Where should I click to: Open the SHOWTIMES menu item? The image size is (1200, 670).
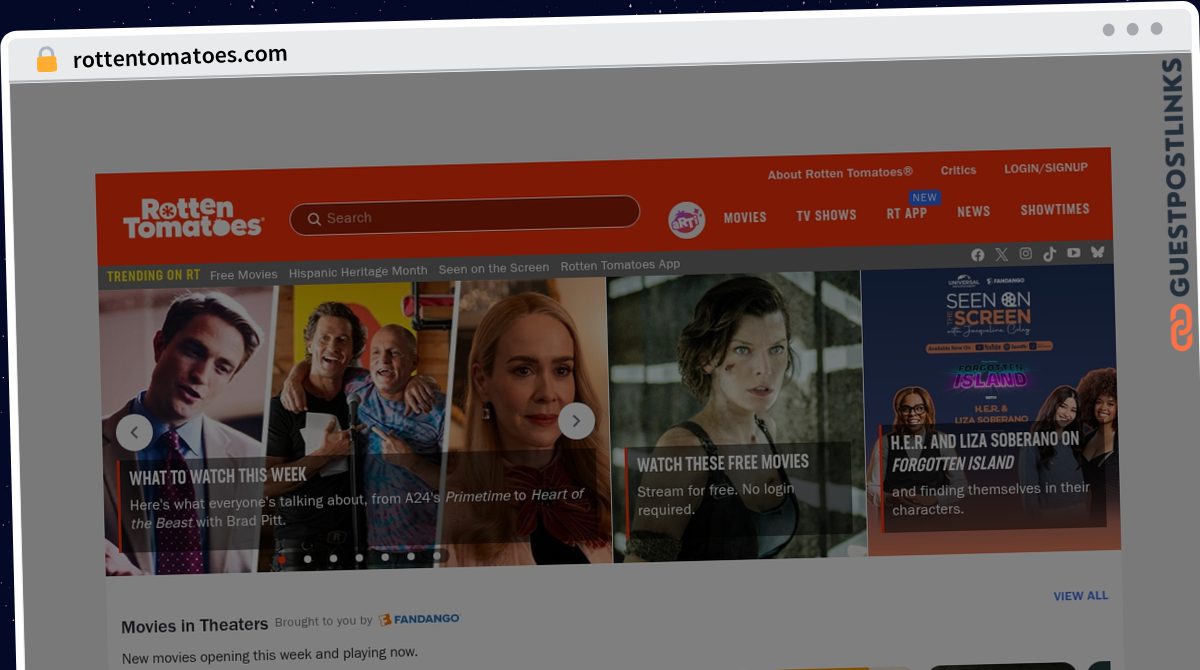1055,209
